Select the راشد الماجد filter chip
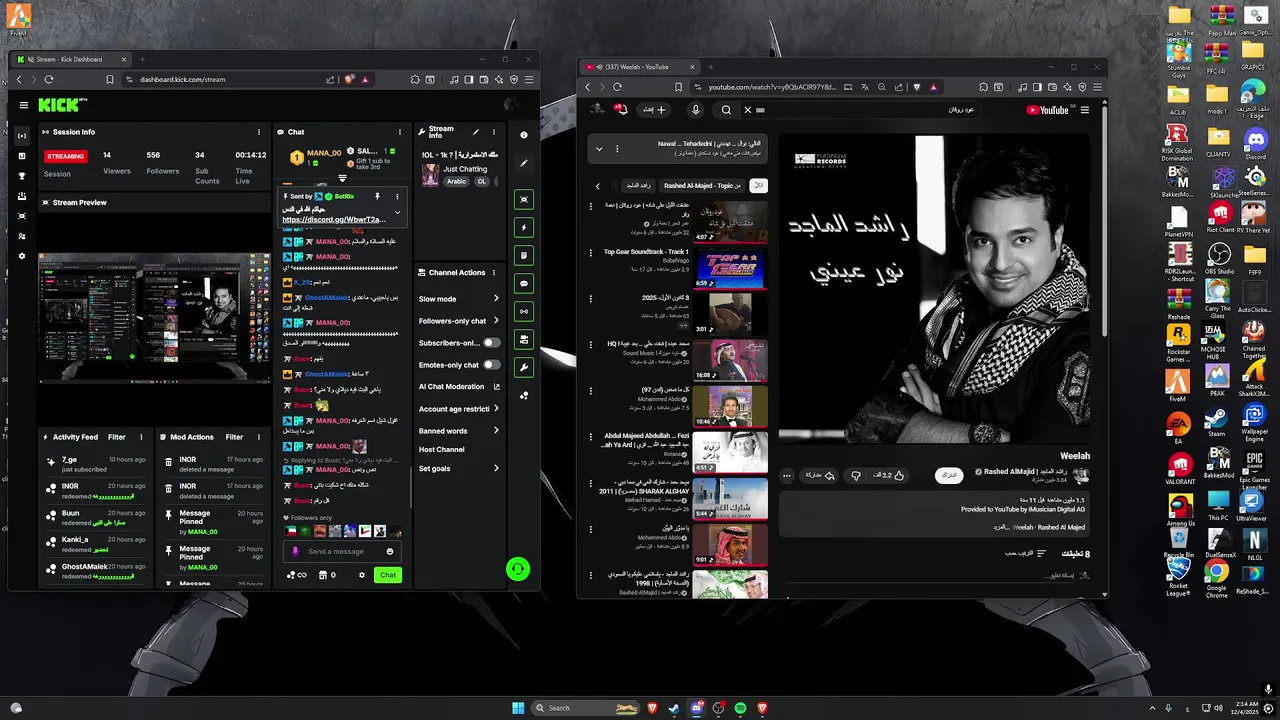This screenshot has width=1280, height=720. coord(638,185)
